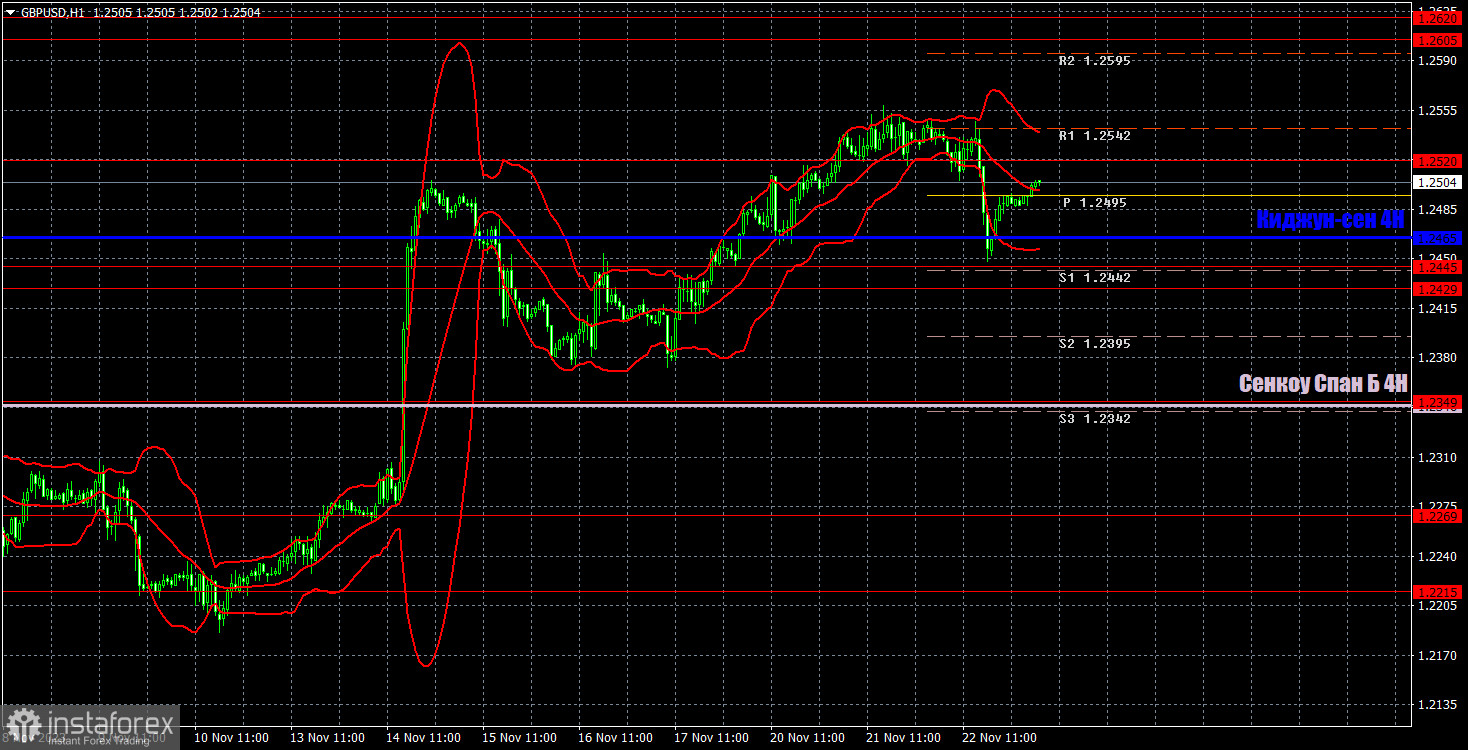
Task: Click the 13 Nov 11:00 time label
Action: click(x=326, y=738)
